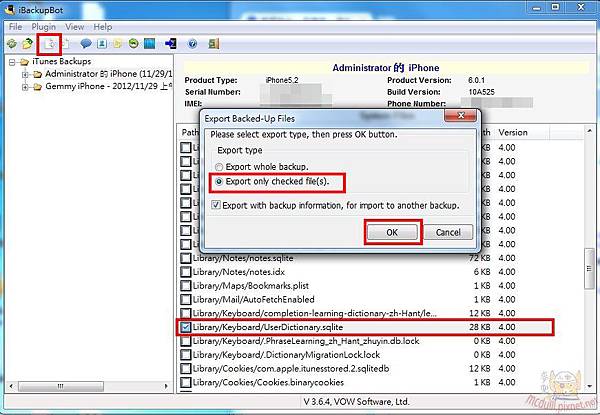Maximize the iBackupBot window

pos(556,7)
